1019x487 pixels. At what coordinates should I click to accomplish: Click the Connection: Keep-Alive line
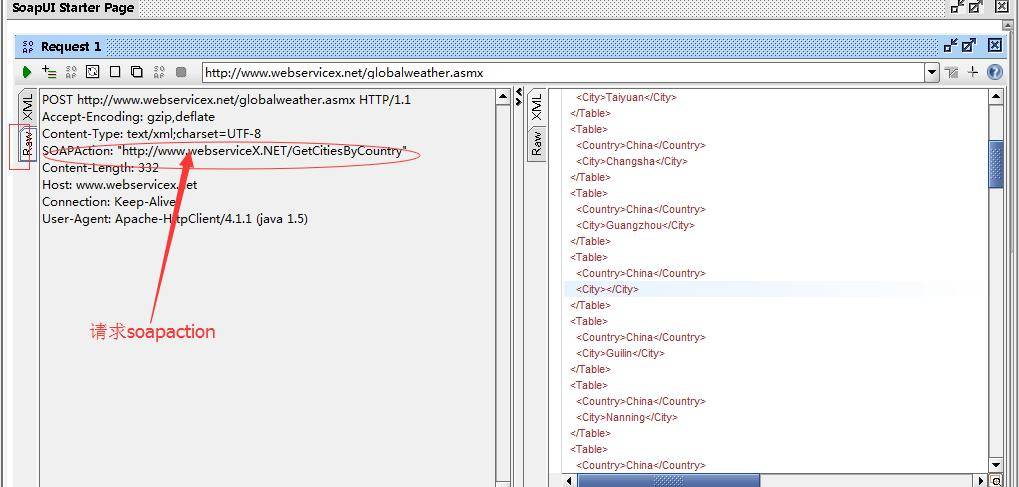point(109,202)
